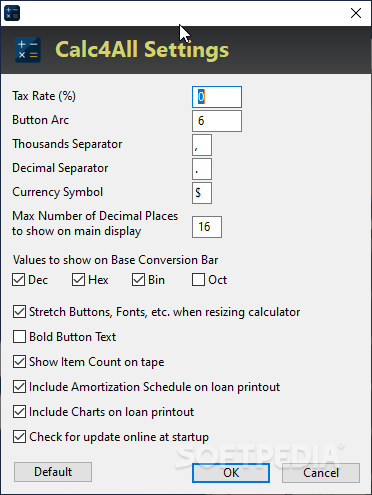Click the Calc4All icon in the title bar
The image size is (372, 495).
[x=12, y=13]
